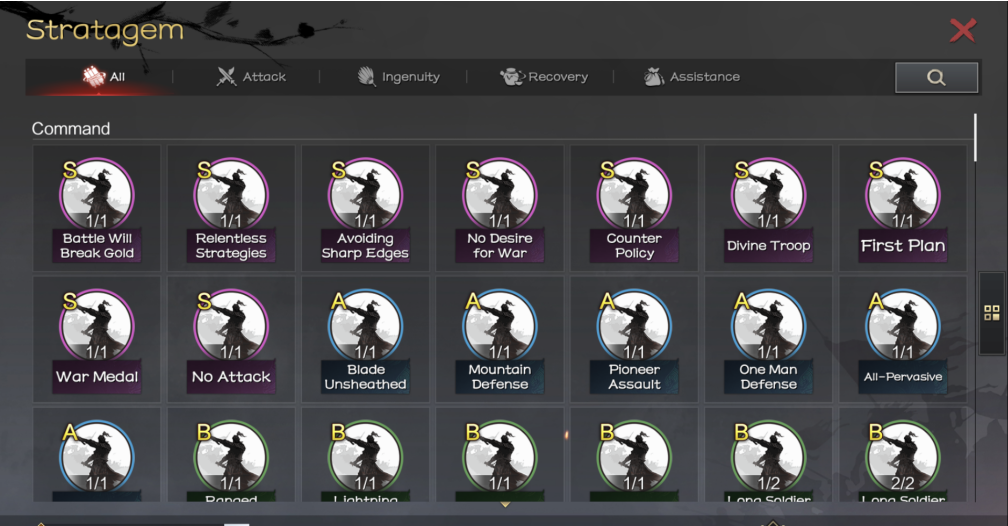Image resolution: width=1008 pixels, height=526 pixels.
Task: Open the Mountain Defense stratagem
Action: pos(500,338)
